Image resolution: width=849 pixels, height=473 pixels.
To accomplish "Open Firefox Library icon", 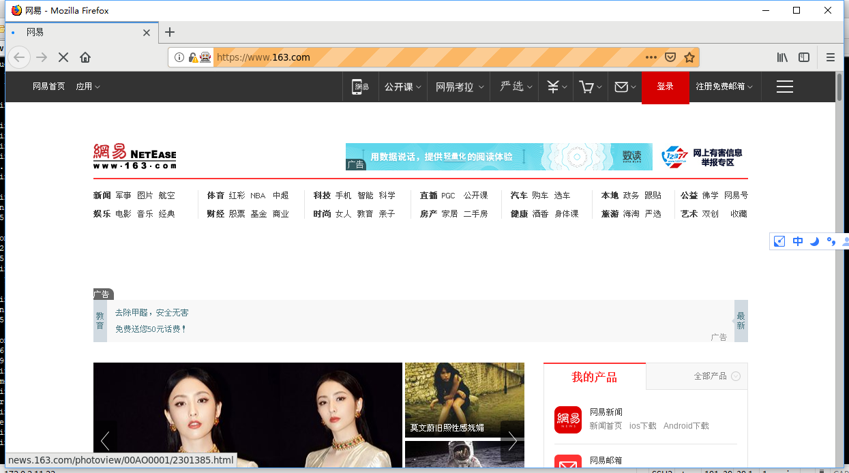I will pos(782,57).
